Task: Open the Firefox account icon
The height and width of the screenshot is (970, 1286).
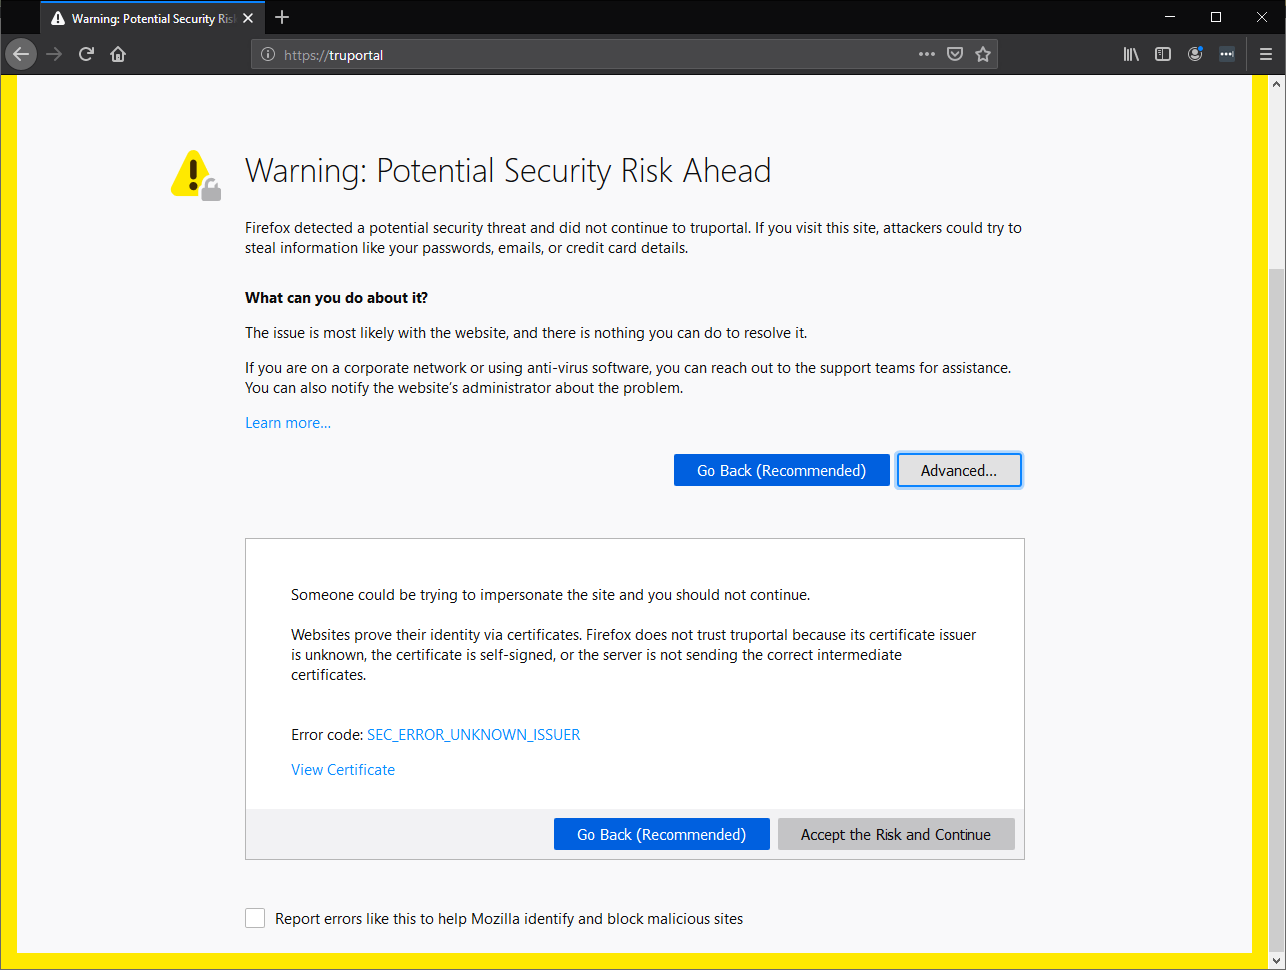Action: pyautogui.click(x=1195, y=54)
